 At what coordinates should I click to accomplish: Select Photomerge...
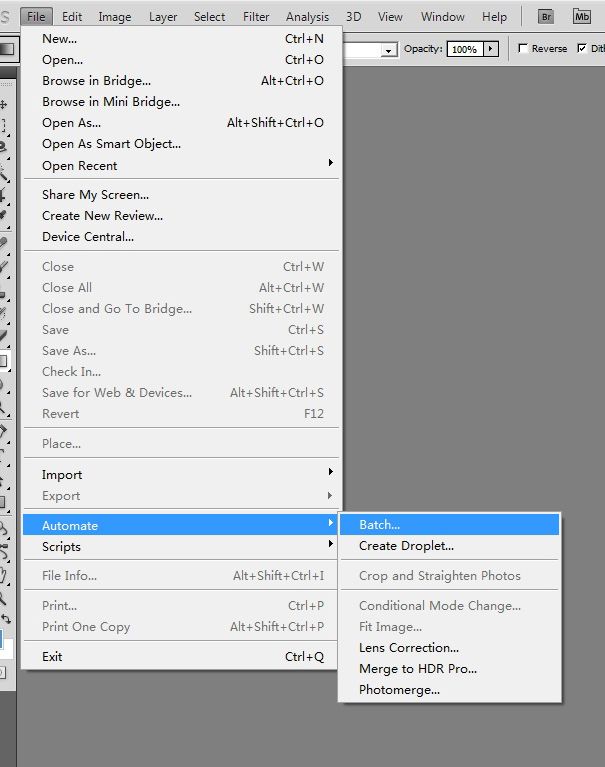coord(449,690)
